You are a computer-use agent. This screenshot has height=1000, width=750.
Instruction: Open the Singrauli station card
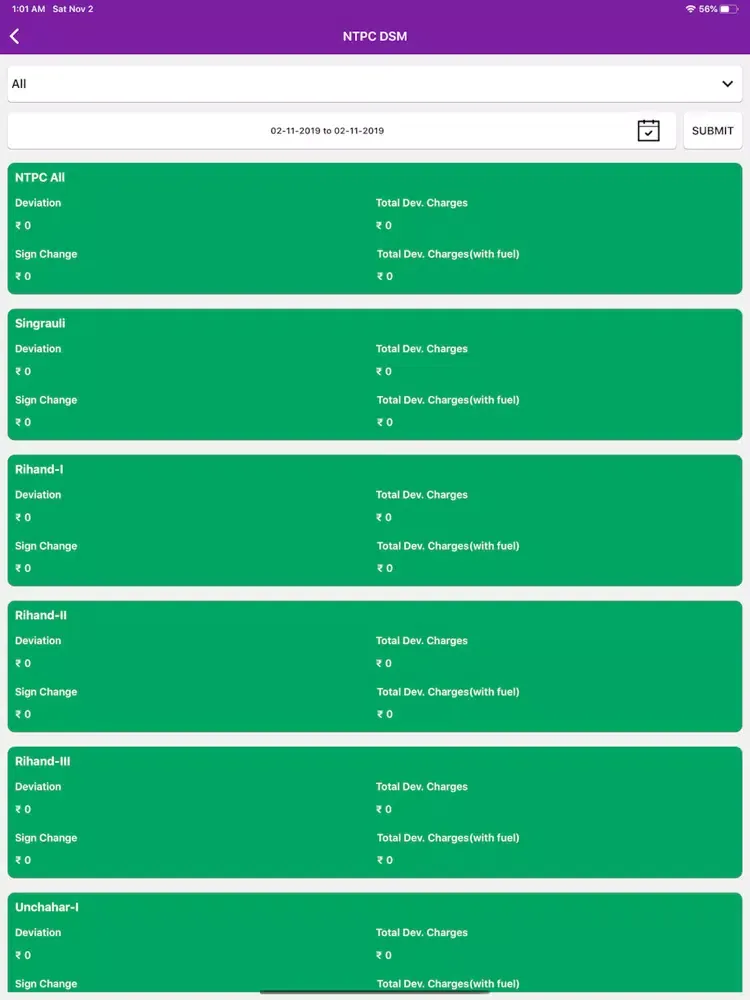(x=375, y=374)
